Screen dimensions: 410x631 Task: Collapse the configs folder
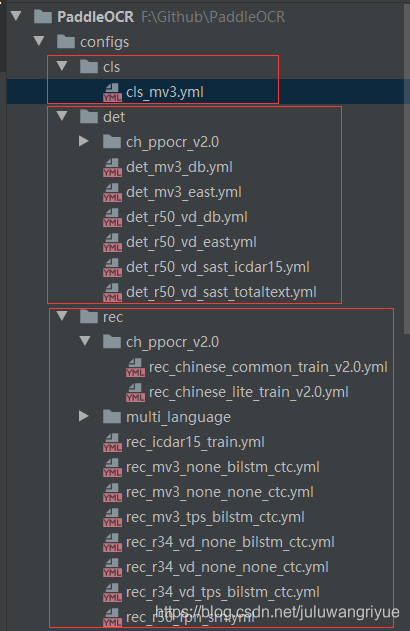[x=39, y=41]
